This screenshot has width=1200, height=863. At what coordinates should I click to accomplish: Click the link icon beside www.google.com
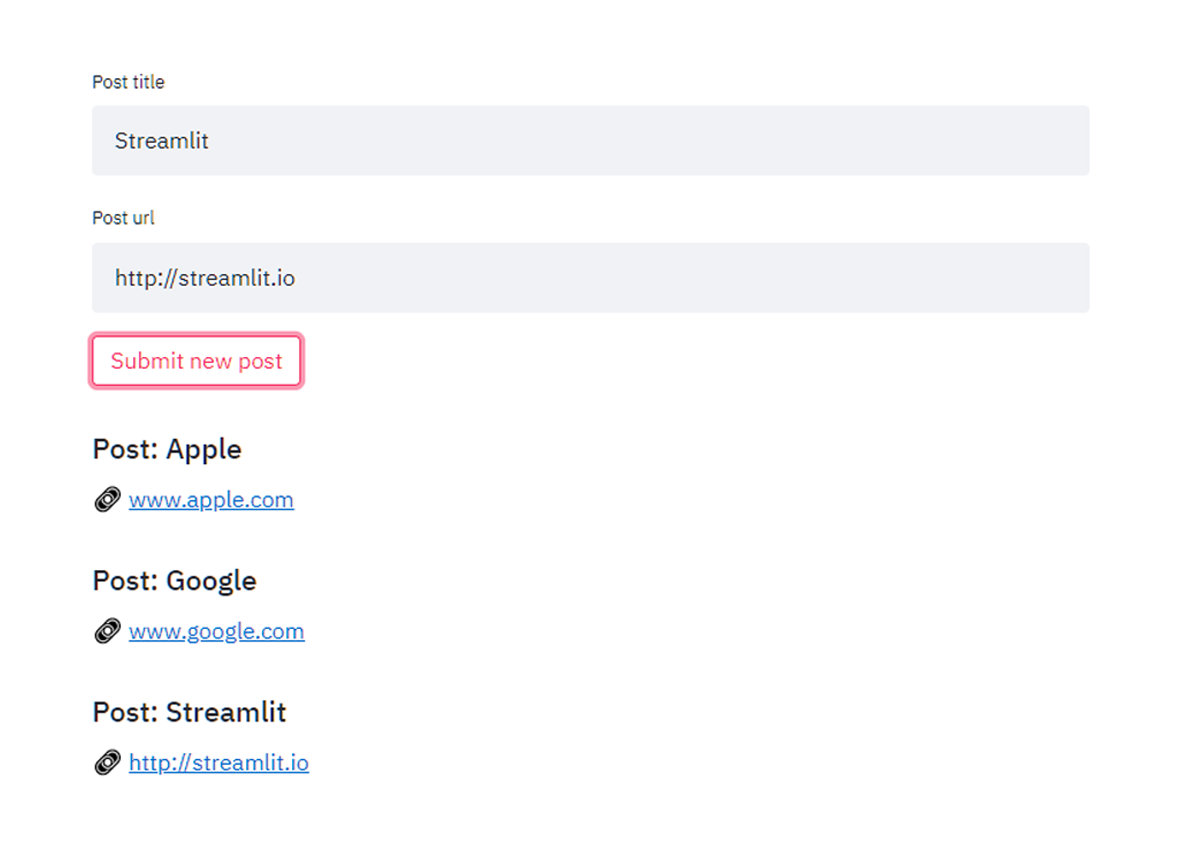click(107, 632)
